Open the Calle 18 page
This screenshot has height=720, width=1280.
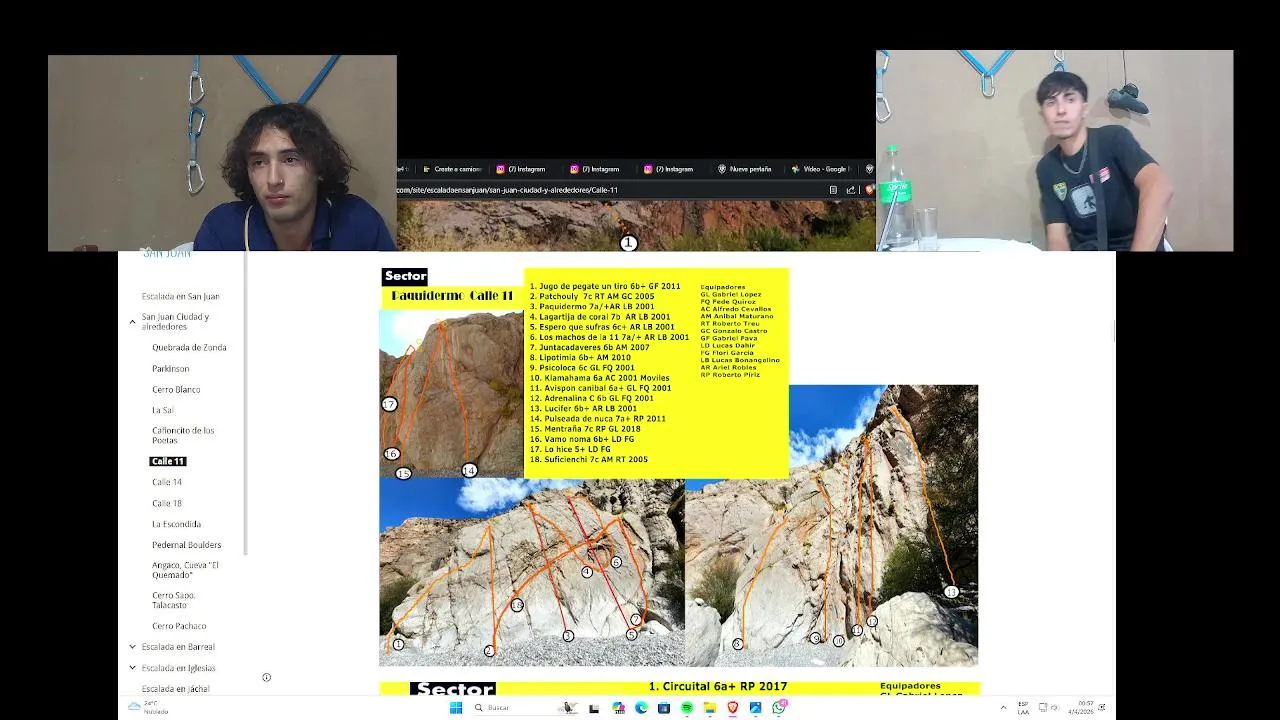coord(167,503)
